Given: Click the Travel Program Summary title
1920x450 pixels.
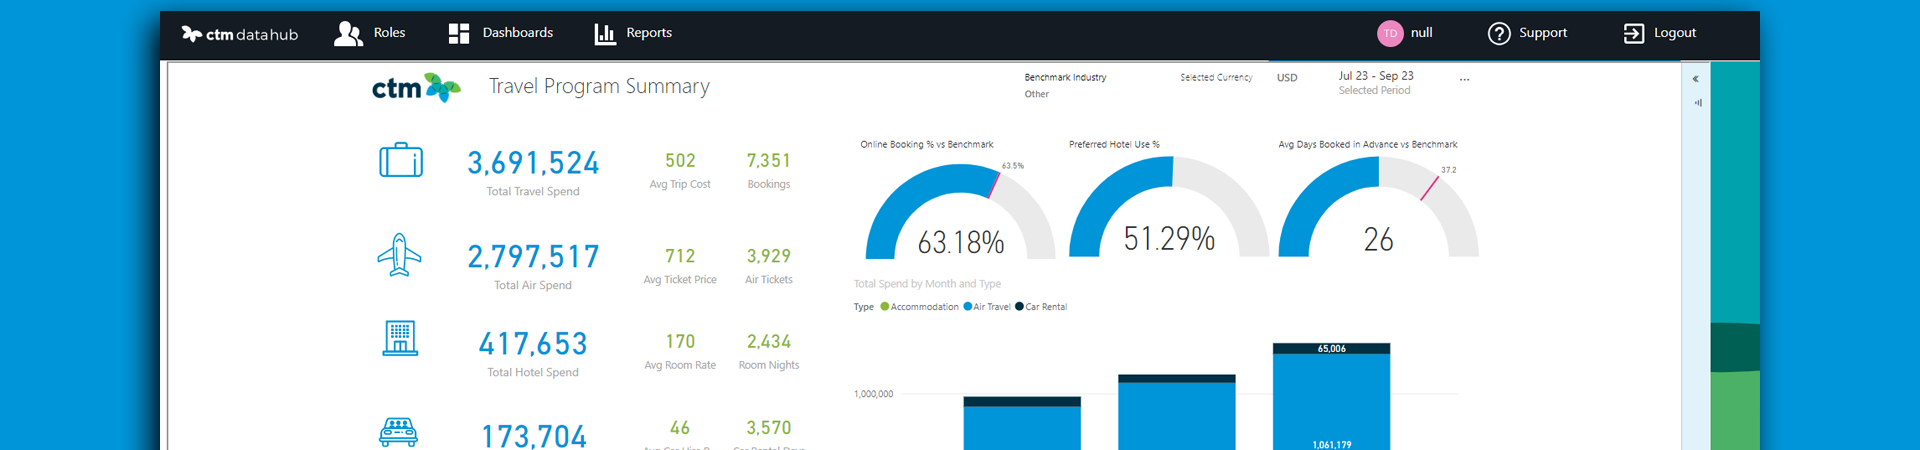Looking at the screenshot, I should point(599,86).
